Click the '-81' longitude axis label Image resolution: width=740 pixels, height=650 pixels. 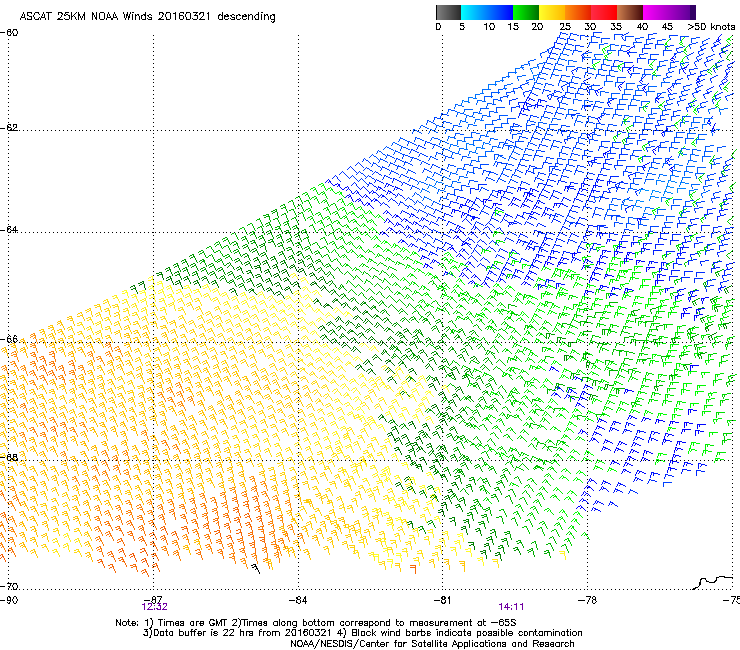tap(442, 600)
